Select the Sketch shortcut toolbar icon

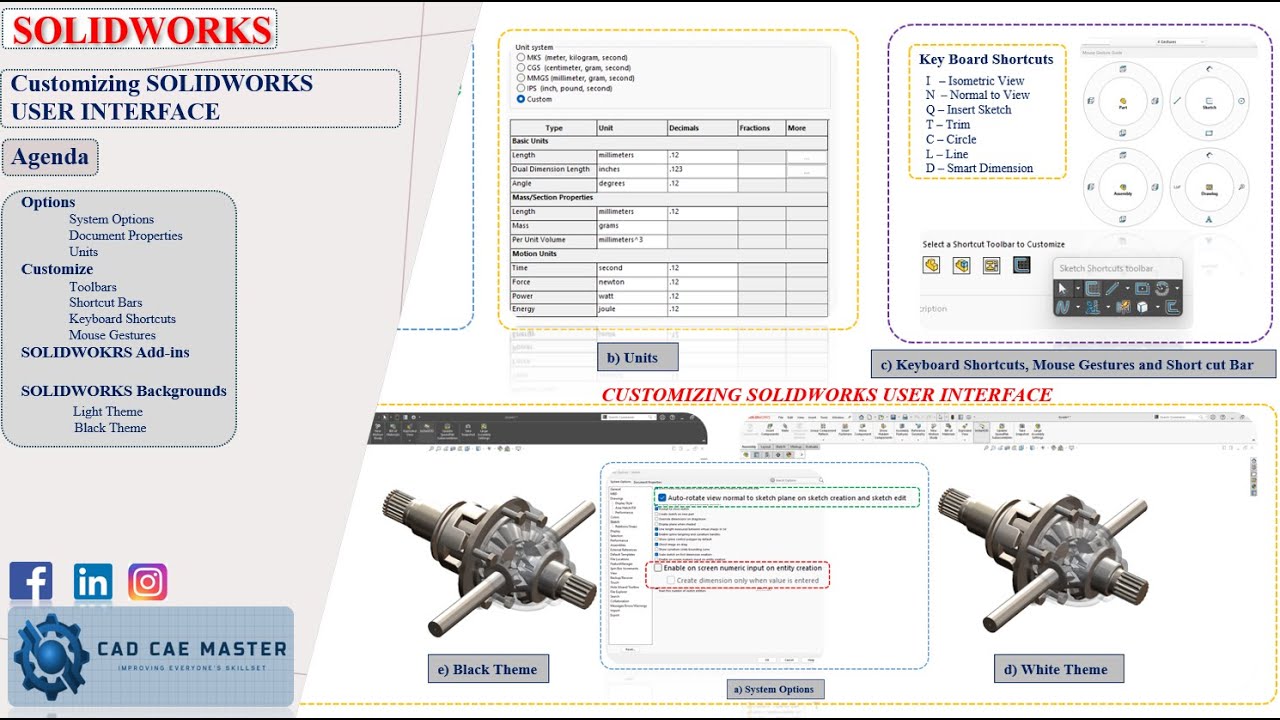pyautogui.click(x=1022, y=265)
